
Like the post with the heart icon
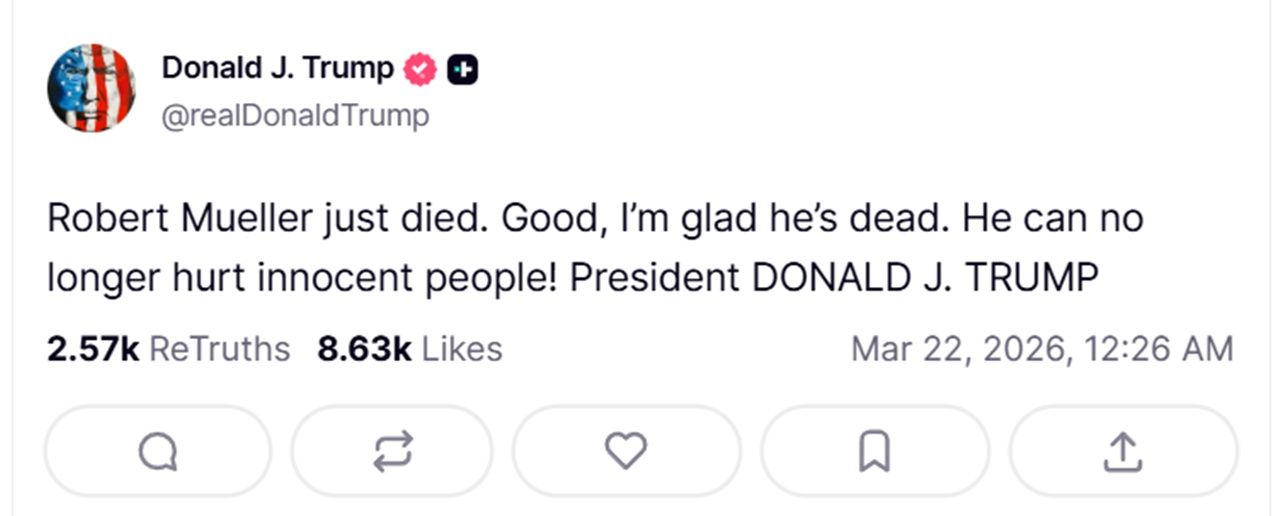[x=627, y=452]
